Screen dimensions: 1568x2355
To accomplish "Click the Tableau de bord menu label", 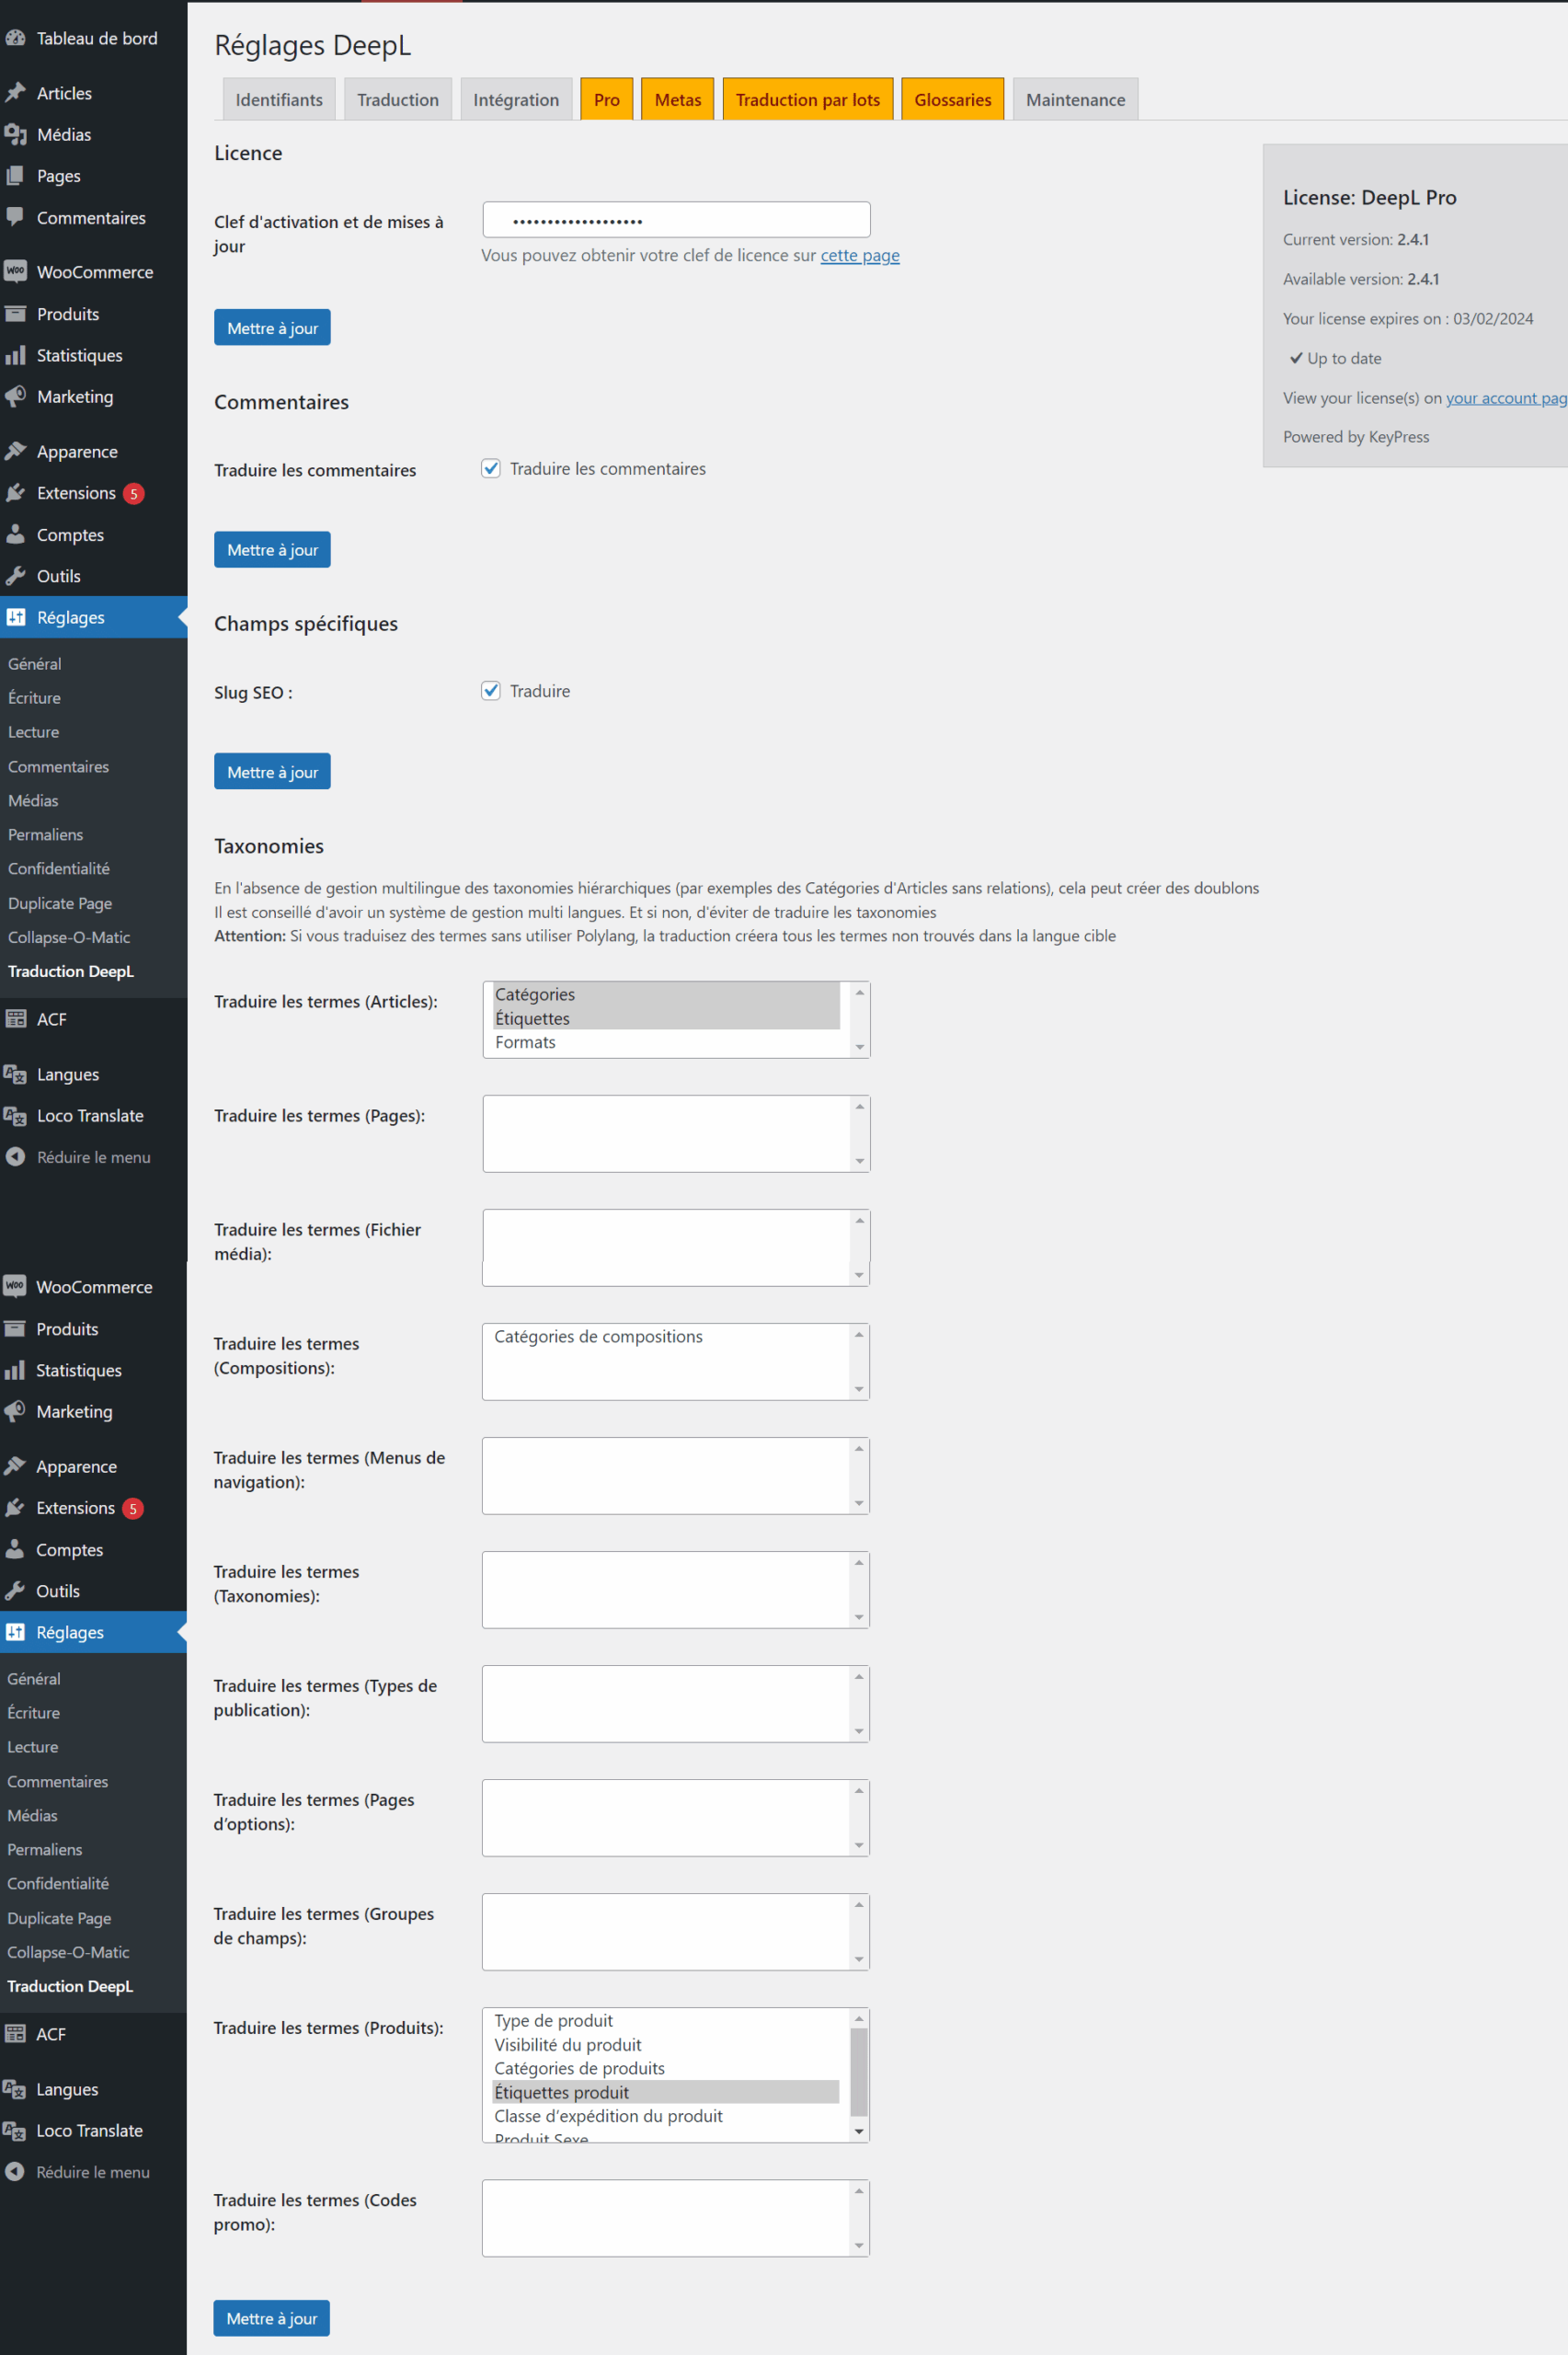I will [x=97, y=38].
